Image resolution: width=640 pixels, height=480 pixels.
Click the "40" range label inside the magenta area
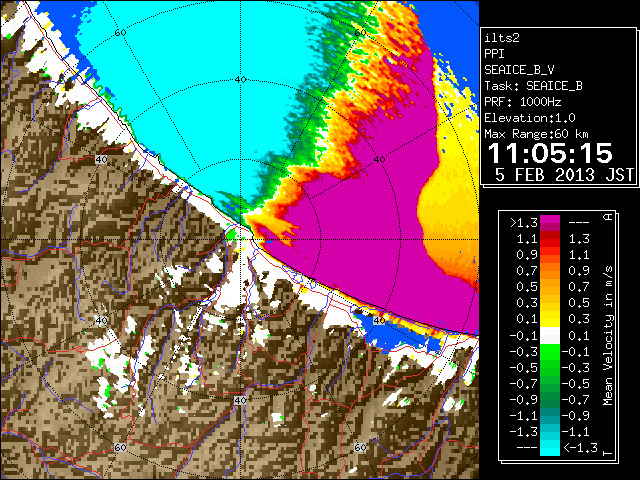click(380, 160)
